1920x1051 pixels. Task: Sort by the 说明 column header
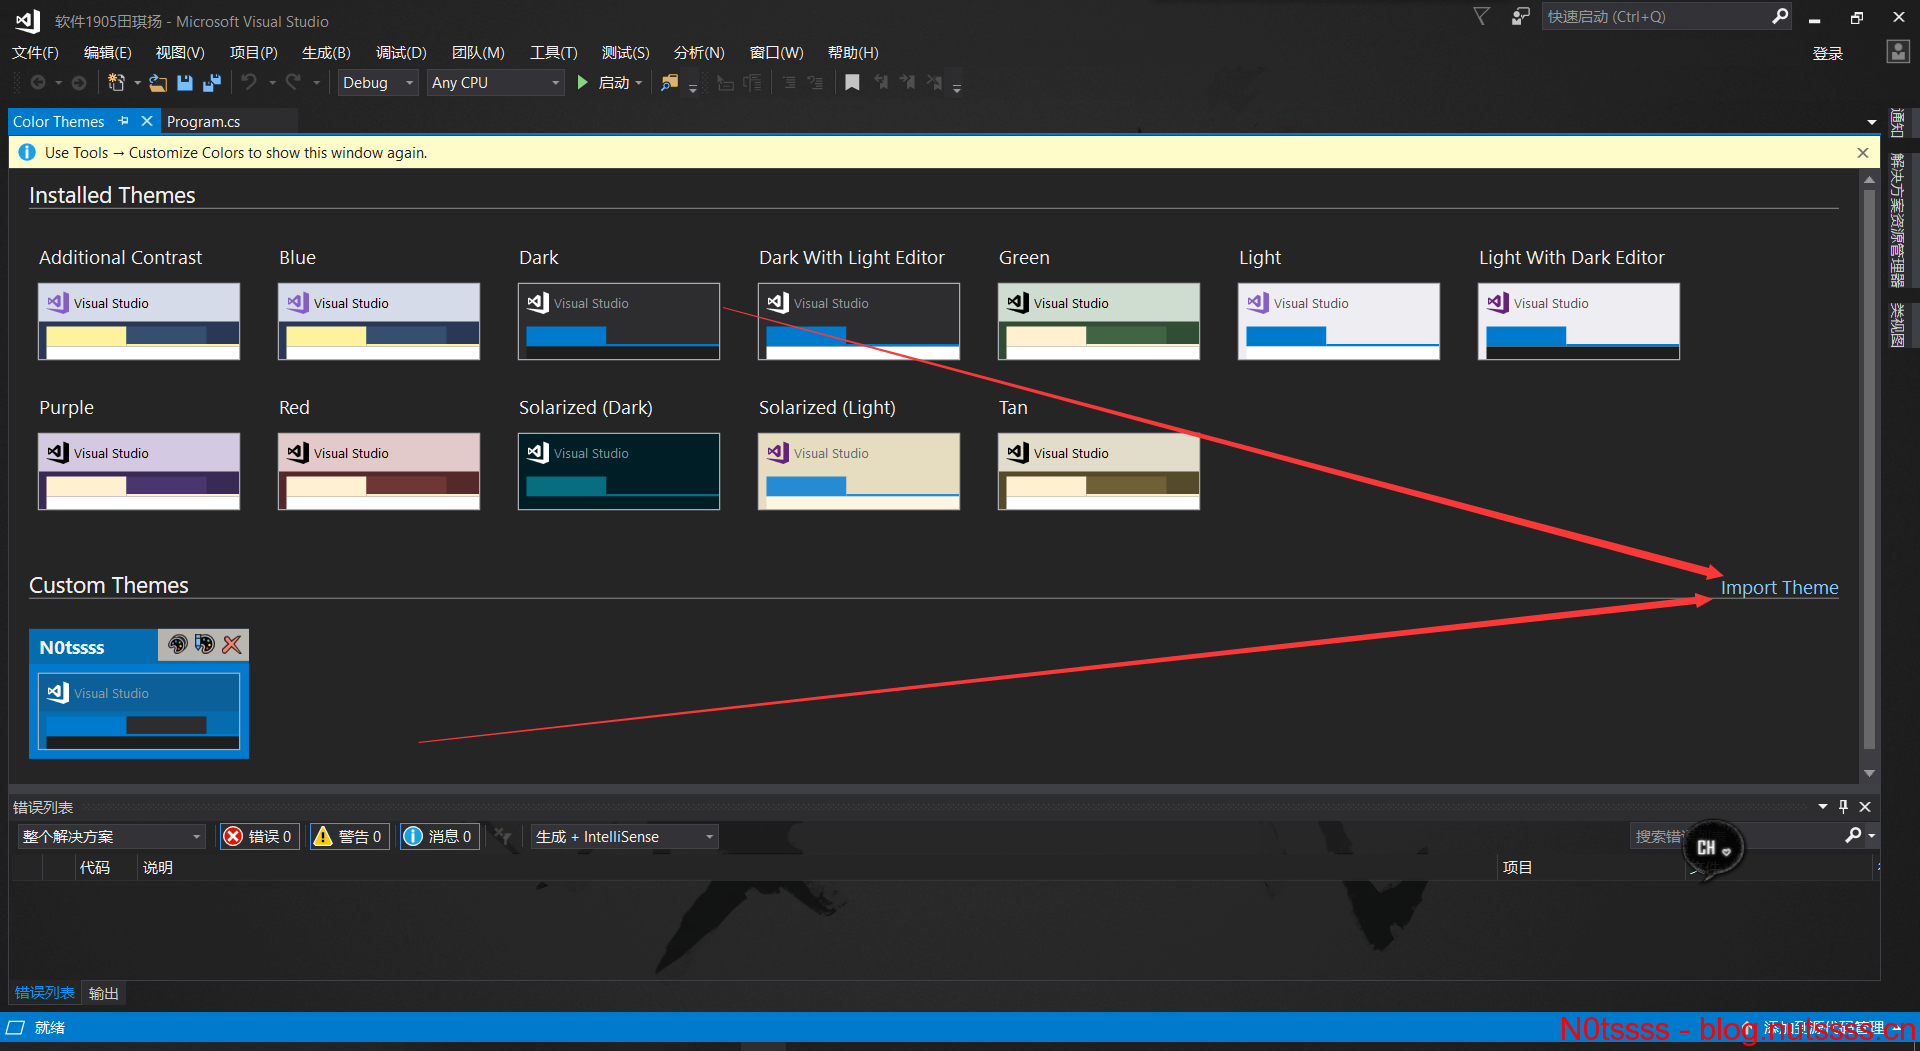pyautogui.click(x=158, y=867)
